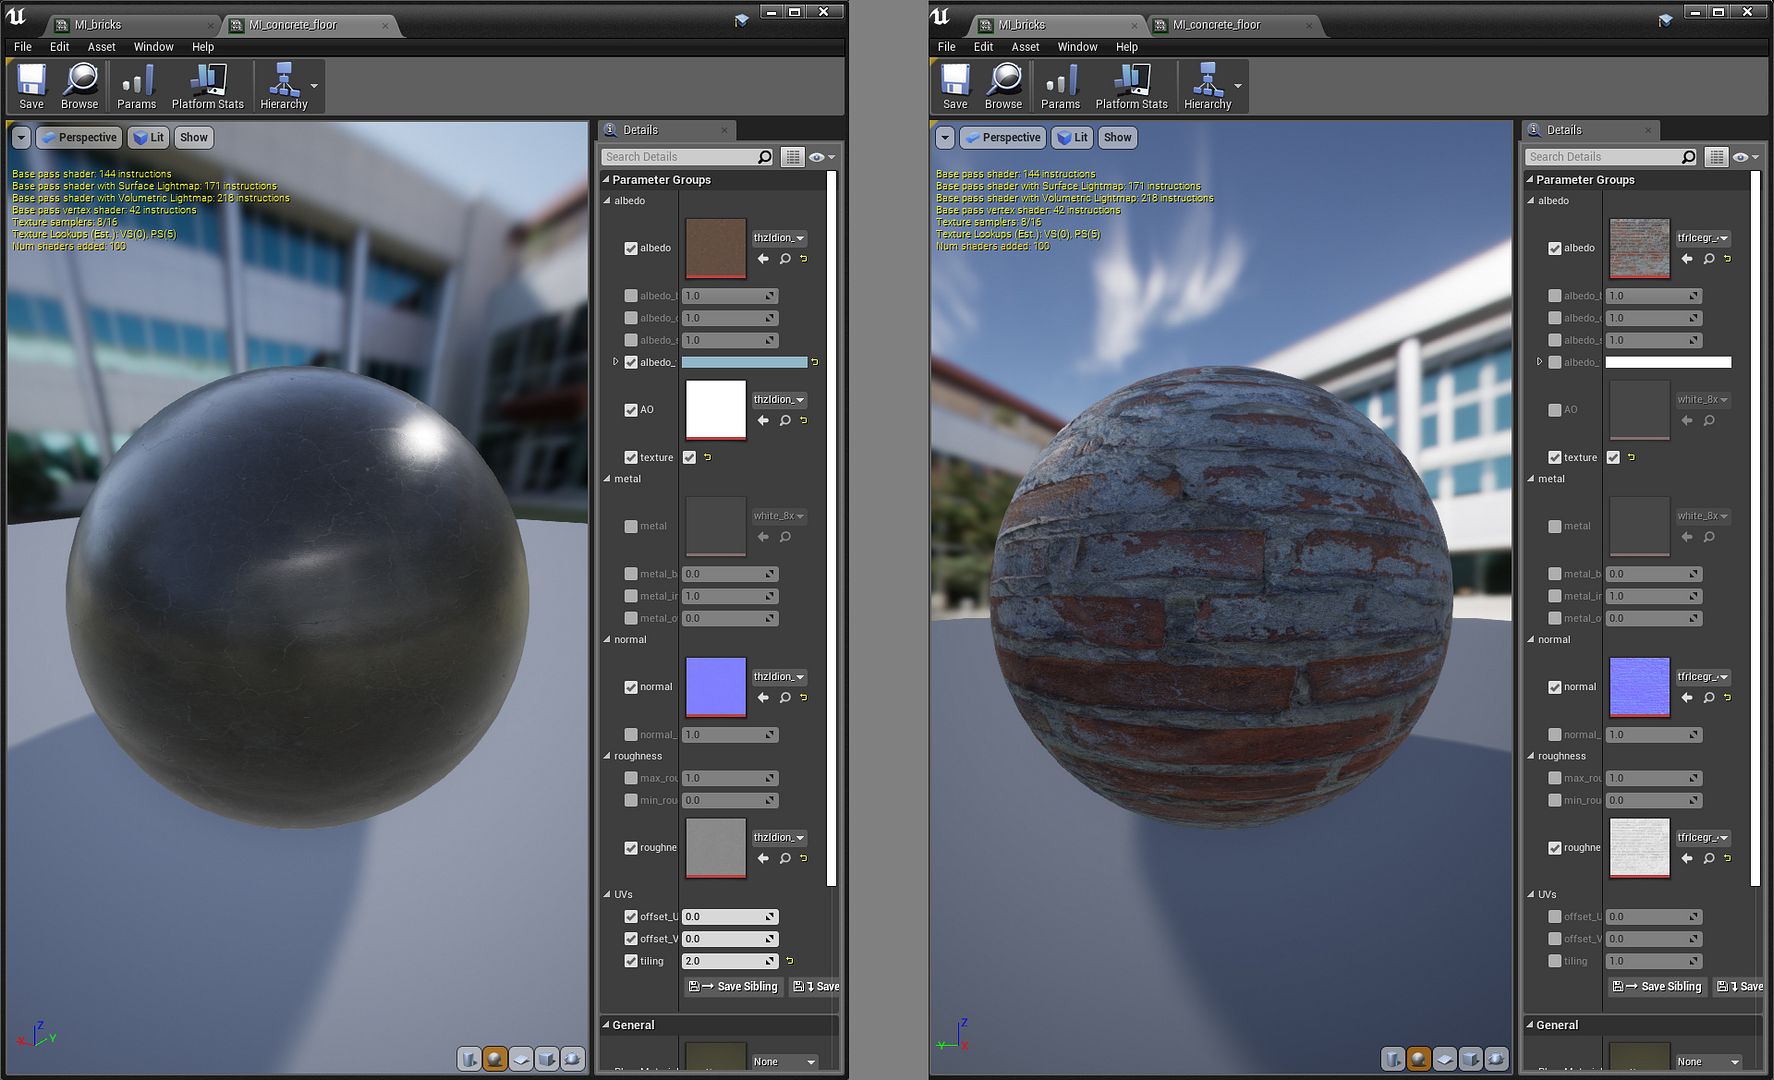Set left viewport preview mesh to plane
Image resolution: width=1774 pixels, height=1080 pixels.
click(521, 1058)
